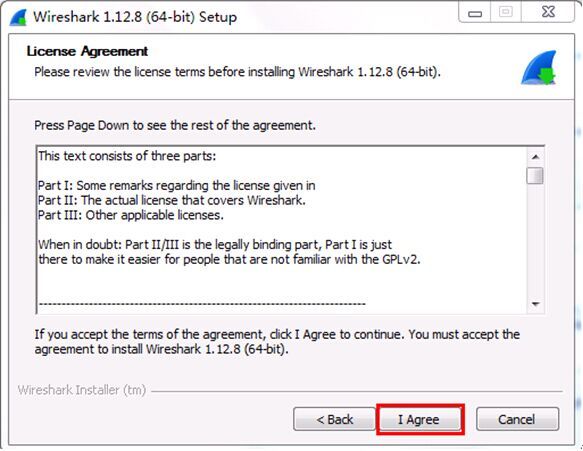Click the 'Part II: The actual license' line
The width and height of the screenshot is (583, 451).
pos(172,200)
